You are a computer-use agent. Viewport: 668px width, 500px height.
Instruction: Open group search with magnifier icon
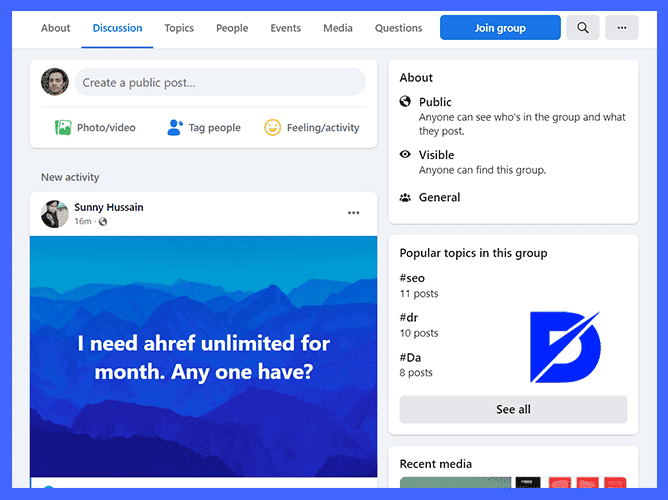point(583,28)
